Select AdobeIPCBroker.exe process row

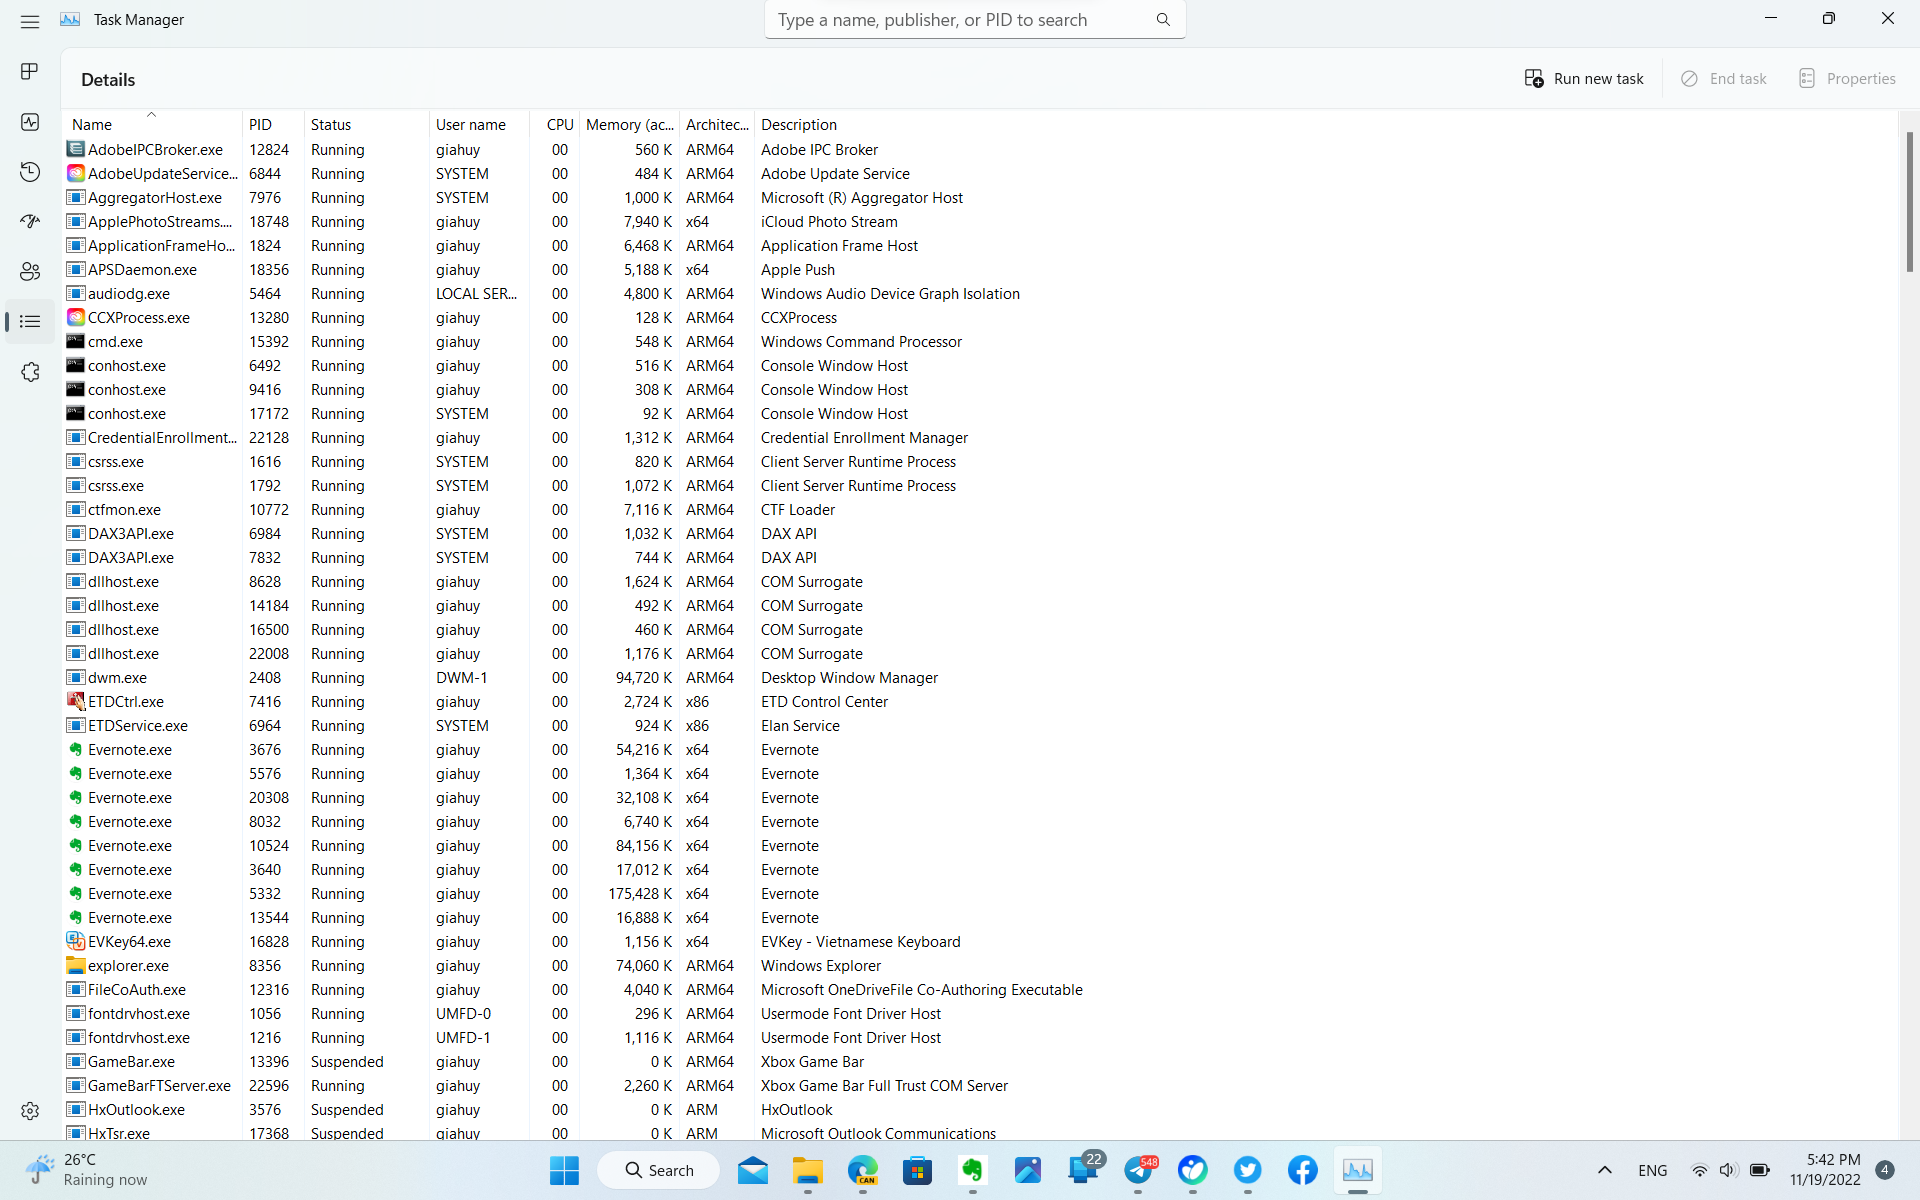click(x=980, y=149)
